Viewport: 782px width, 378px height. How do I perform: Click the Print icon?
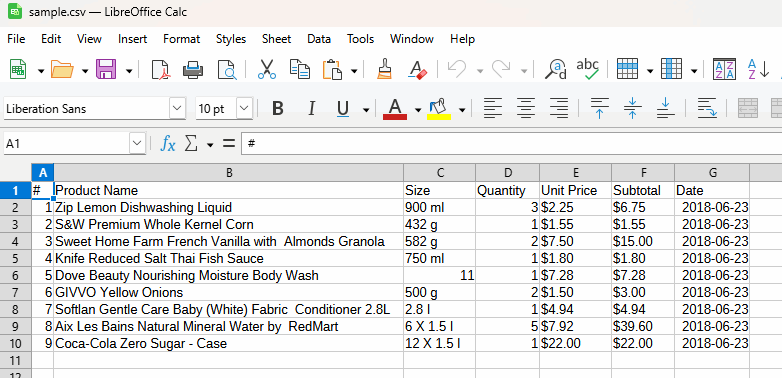[193, 69]
